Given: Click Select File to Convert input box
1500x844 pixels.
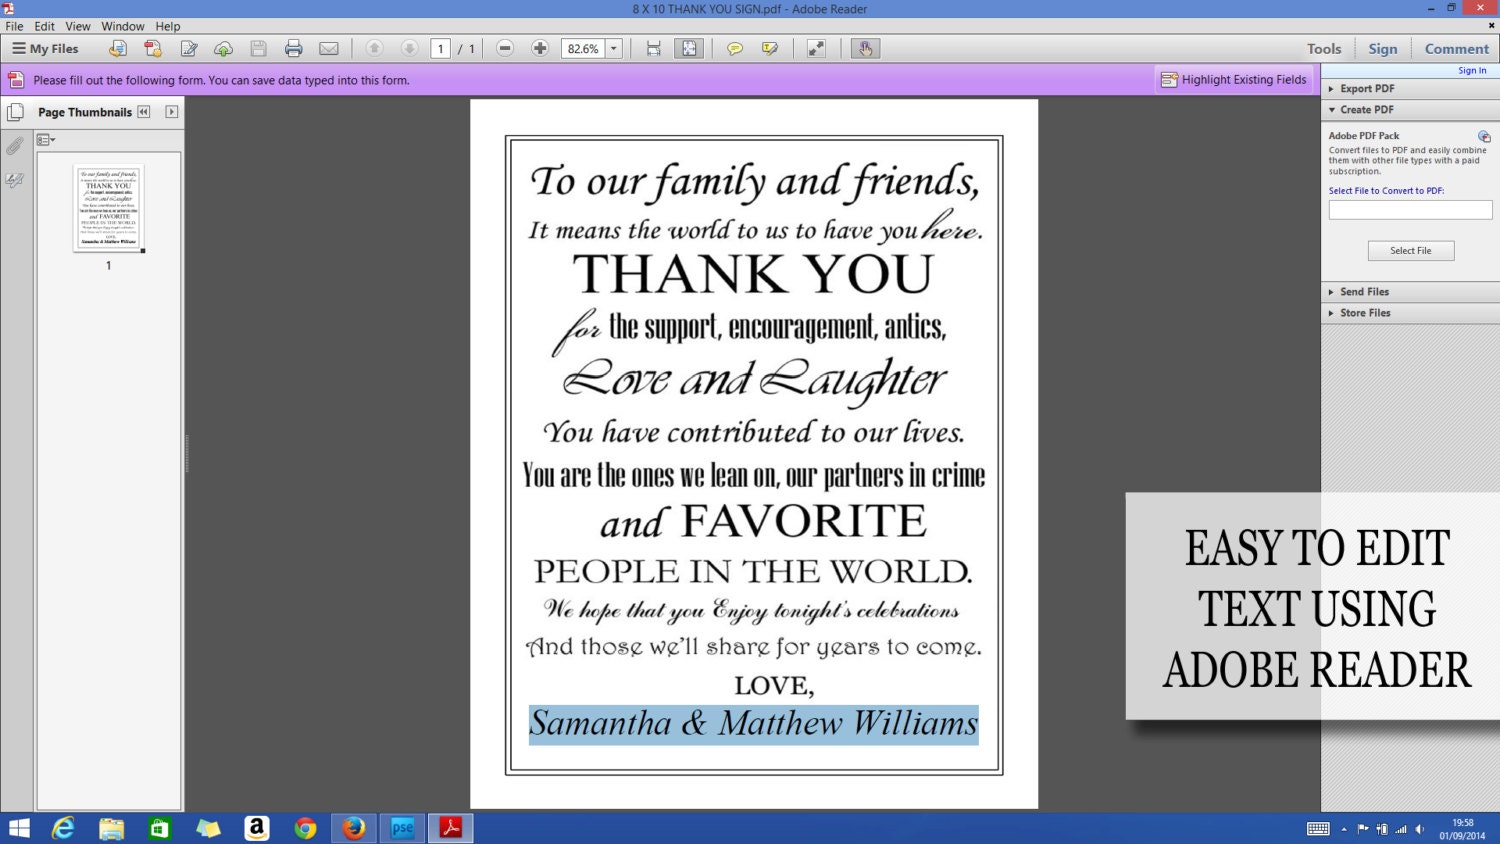Looking at the screenshot, I should click(1410, 210).
